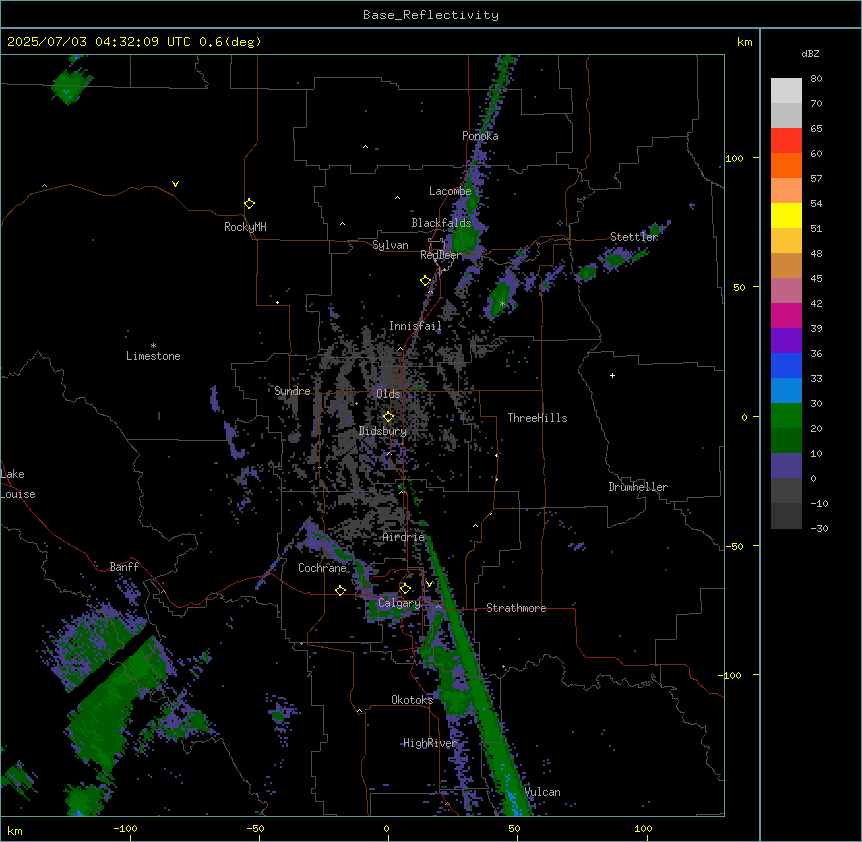Click the light blue 30–33 dBZ legend swatch
The width and height of the screenshot is (862, 842).
[x=786, y=391]
